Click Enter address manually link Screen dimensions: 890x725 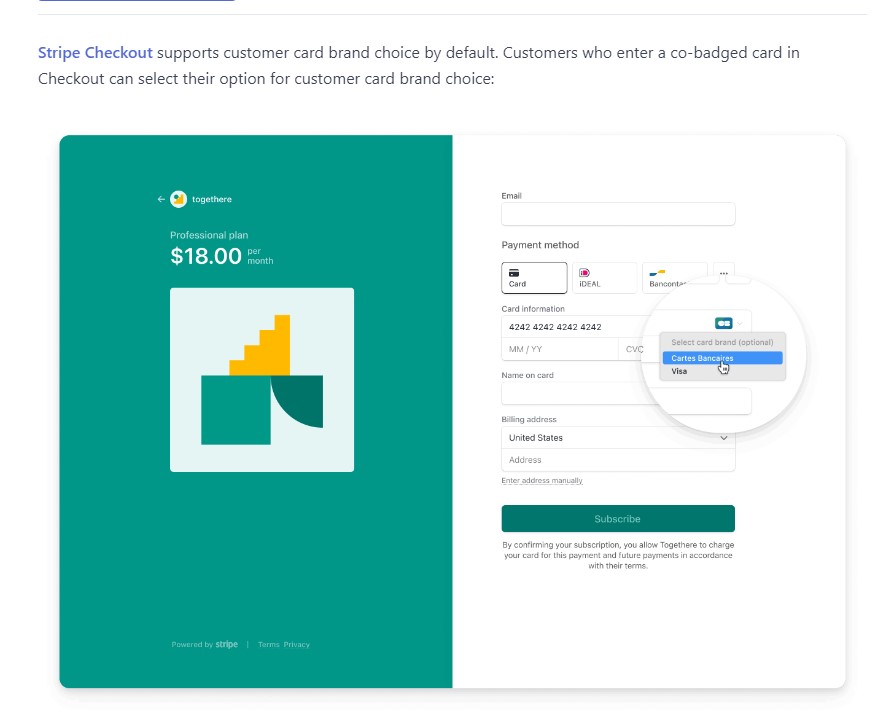[x=542, y=480]
